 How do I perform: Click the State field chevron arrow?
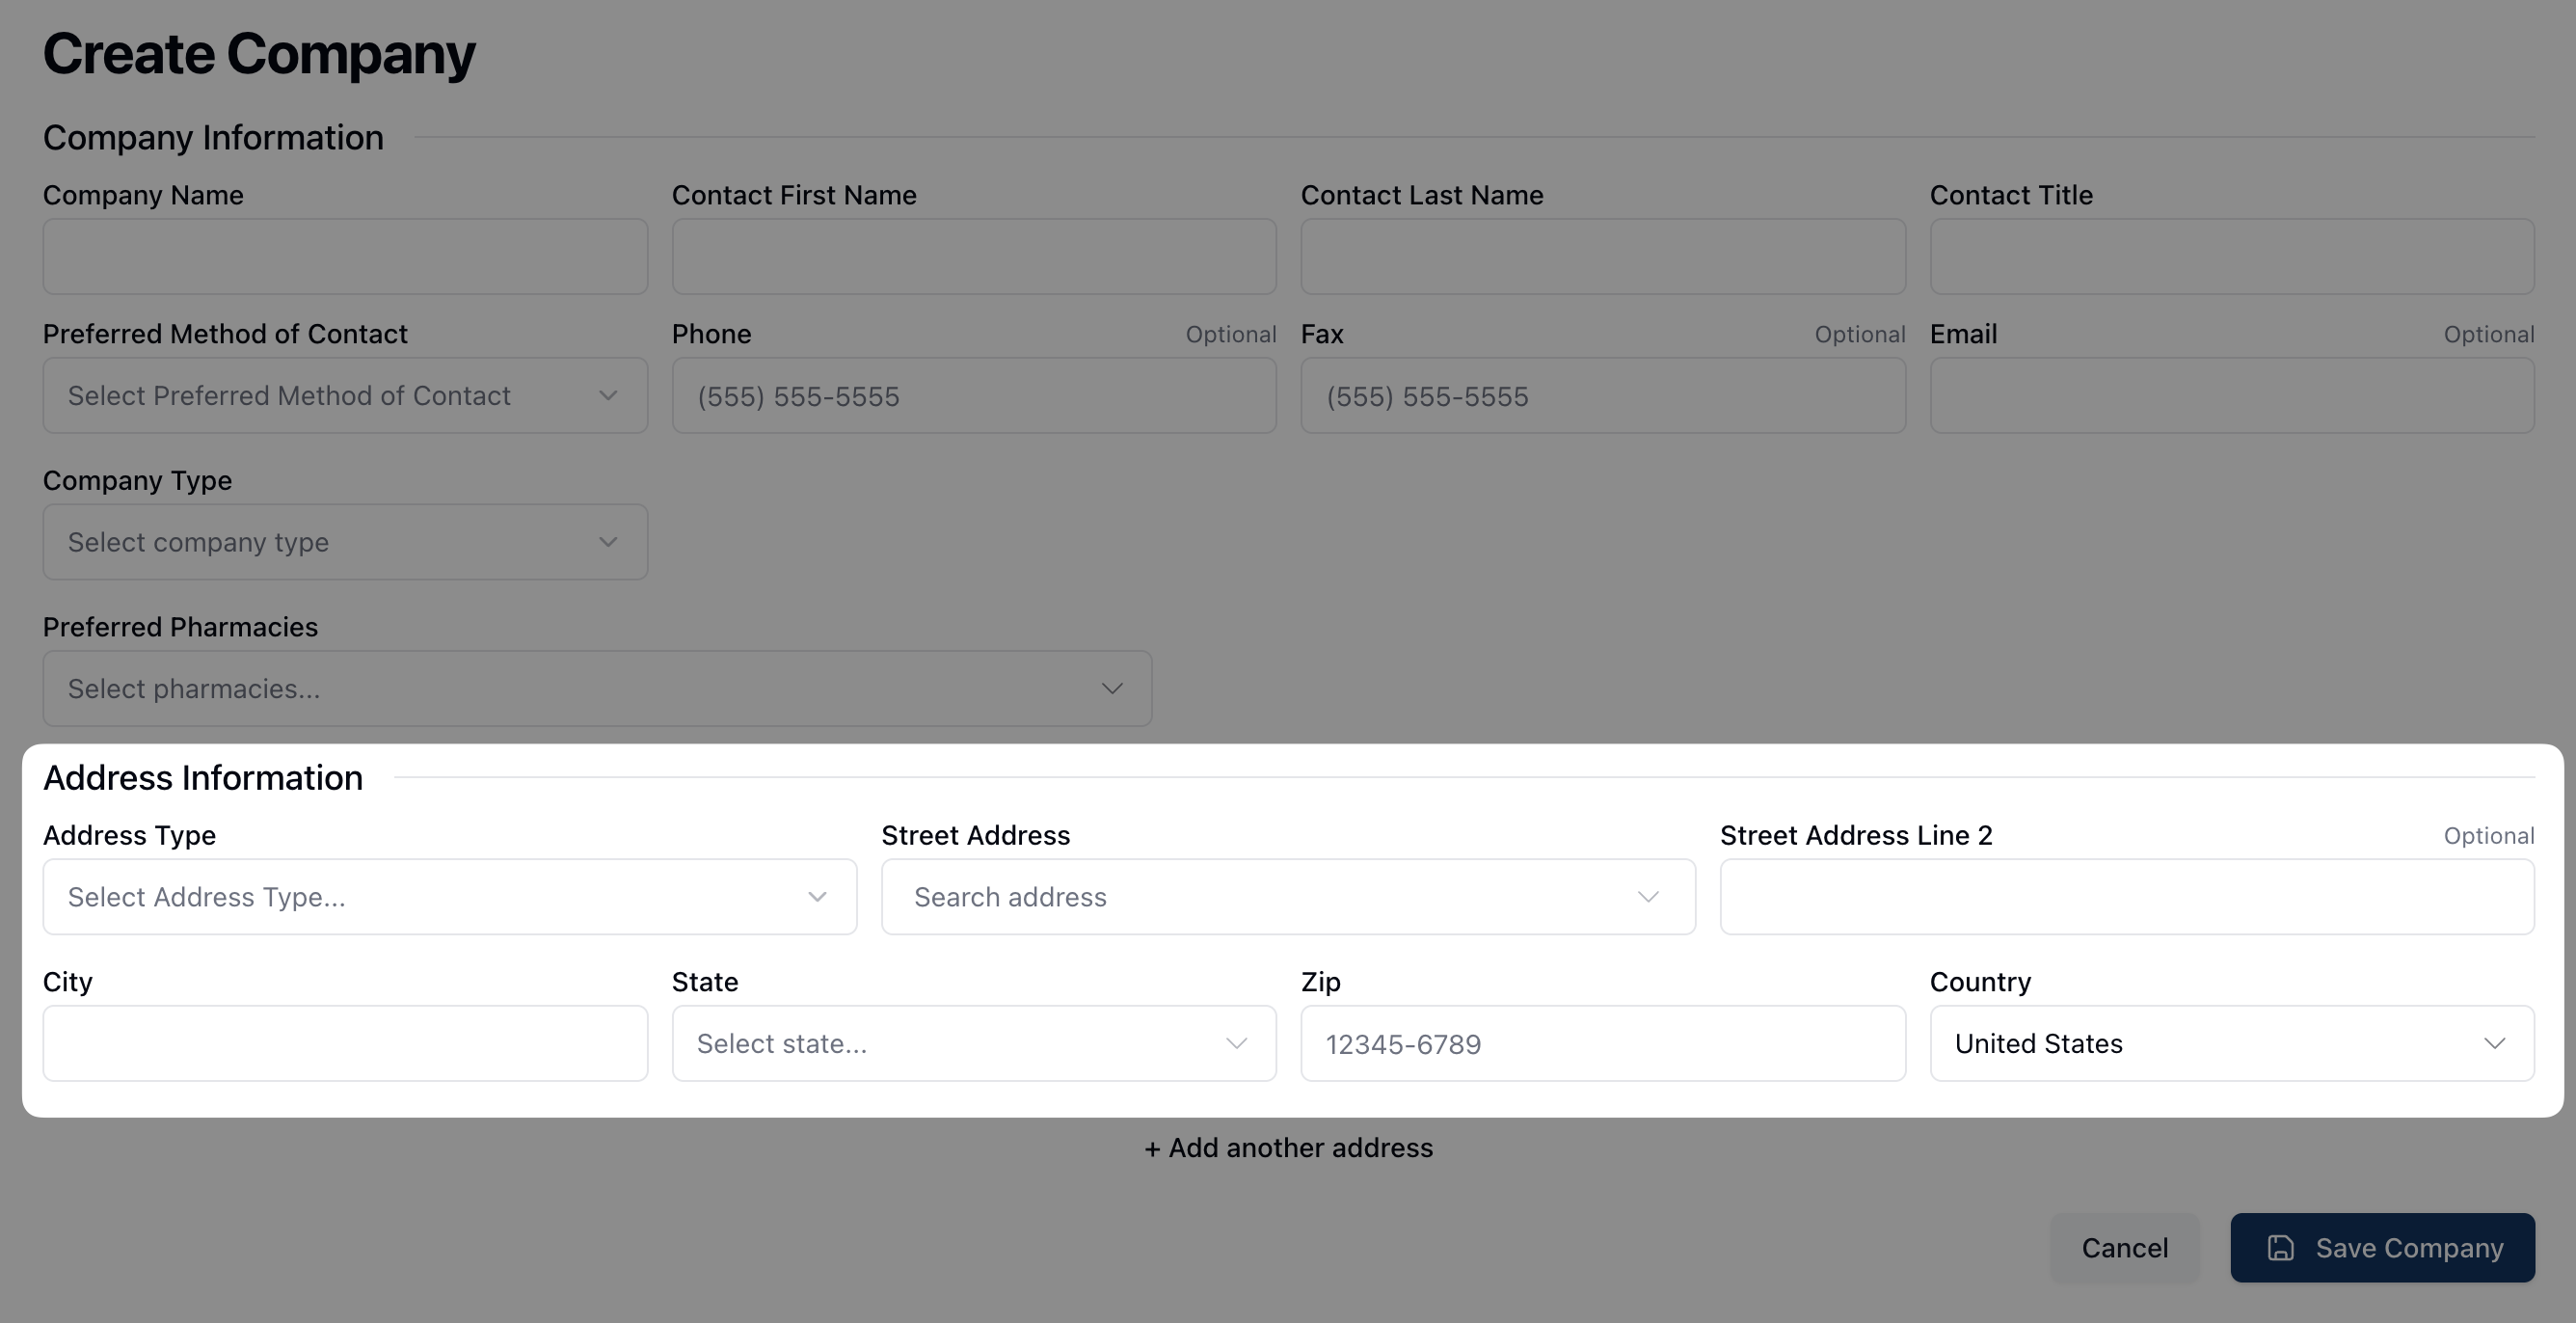[x=1236, y=1043]
